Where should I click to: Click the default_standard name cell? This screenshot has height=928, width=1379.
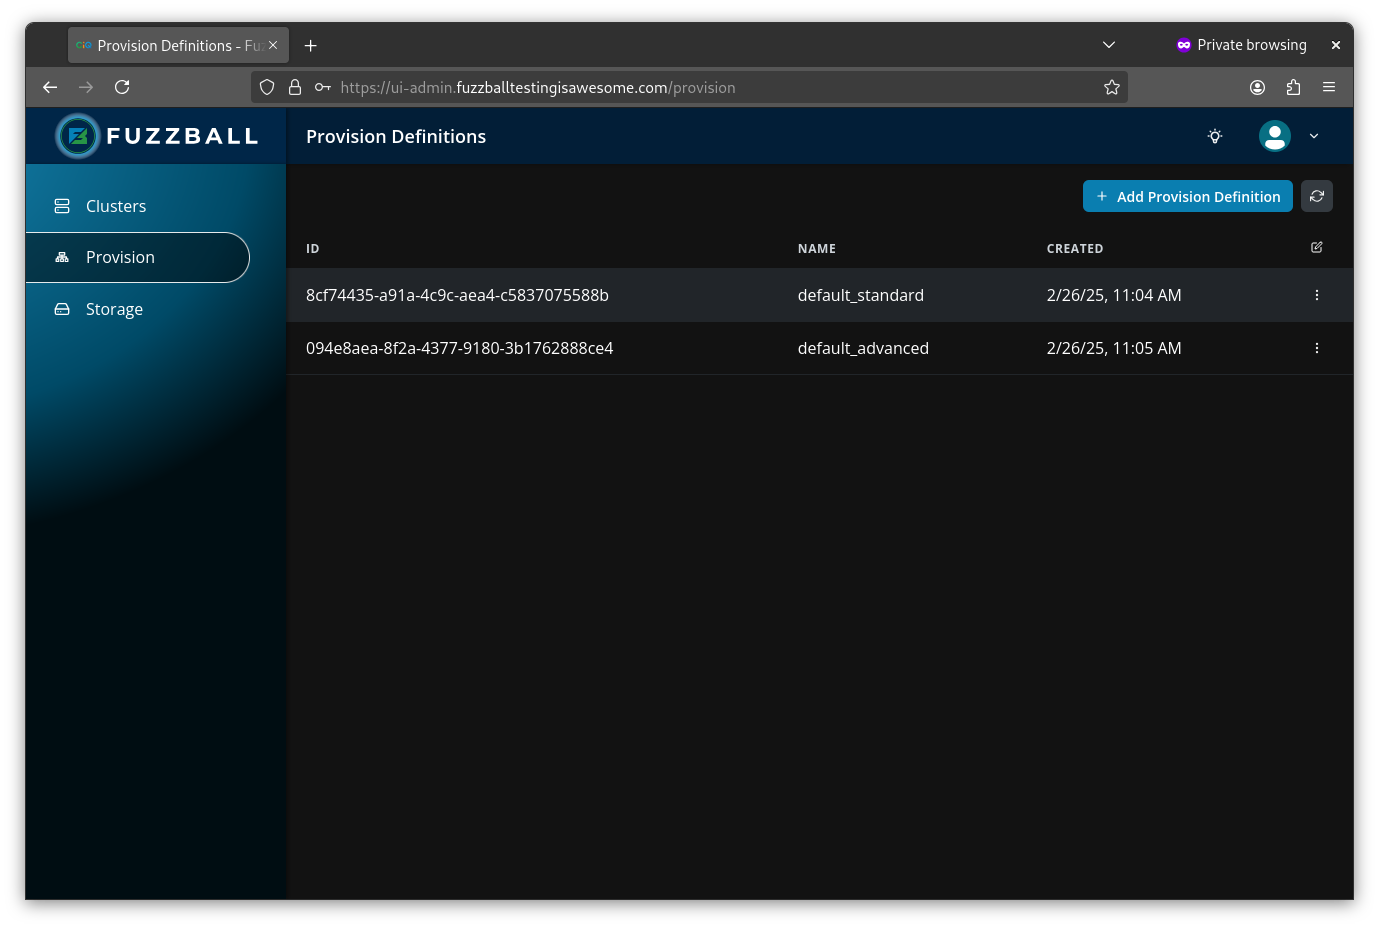(861, 295)
